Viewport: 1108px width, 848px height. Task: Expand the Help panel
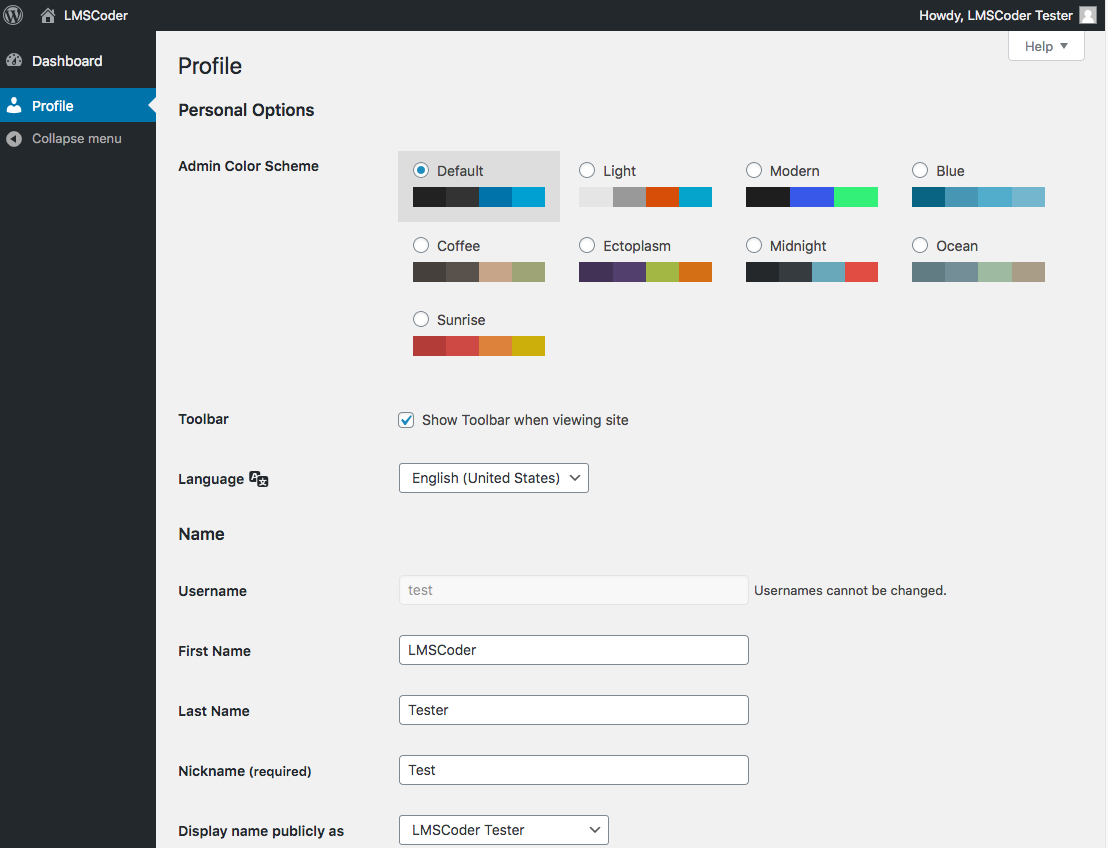tap(1045, 46)
